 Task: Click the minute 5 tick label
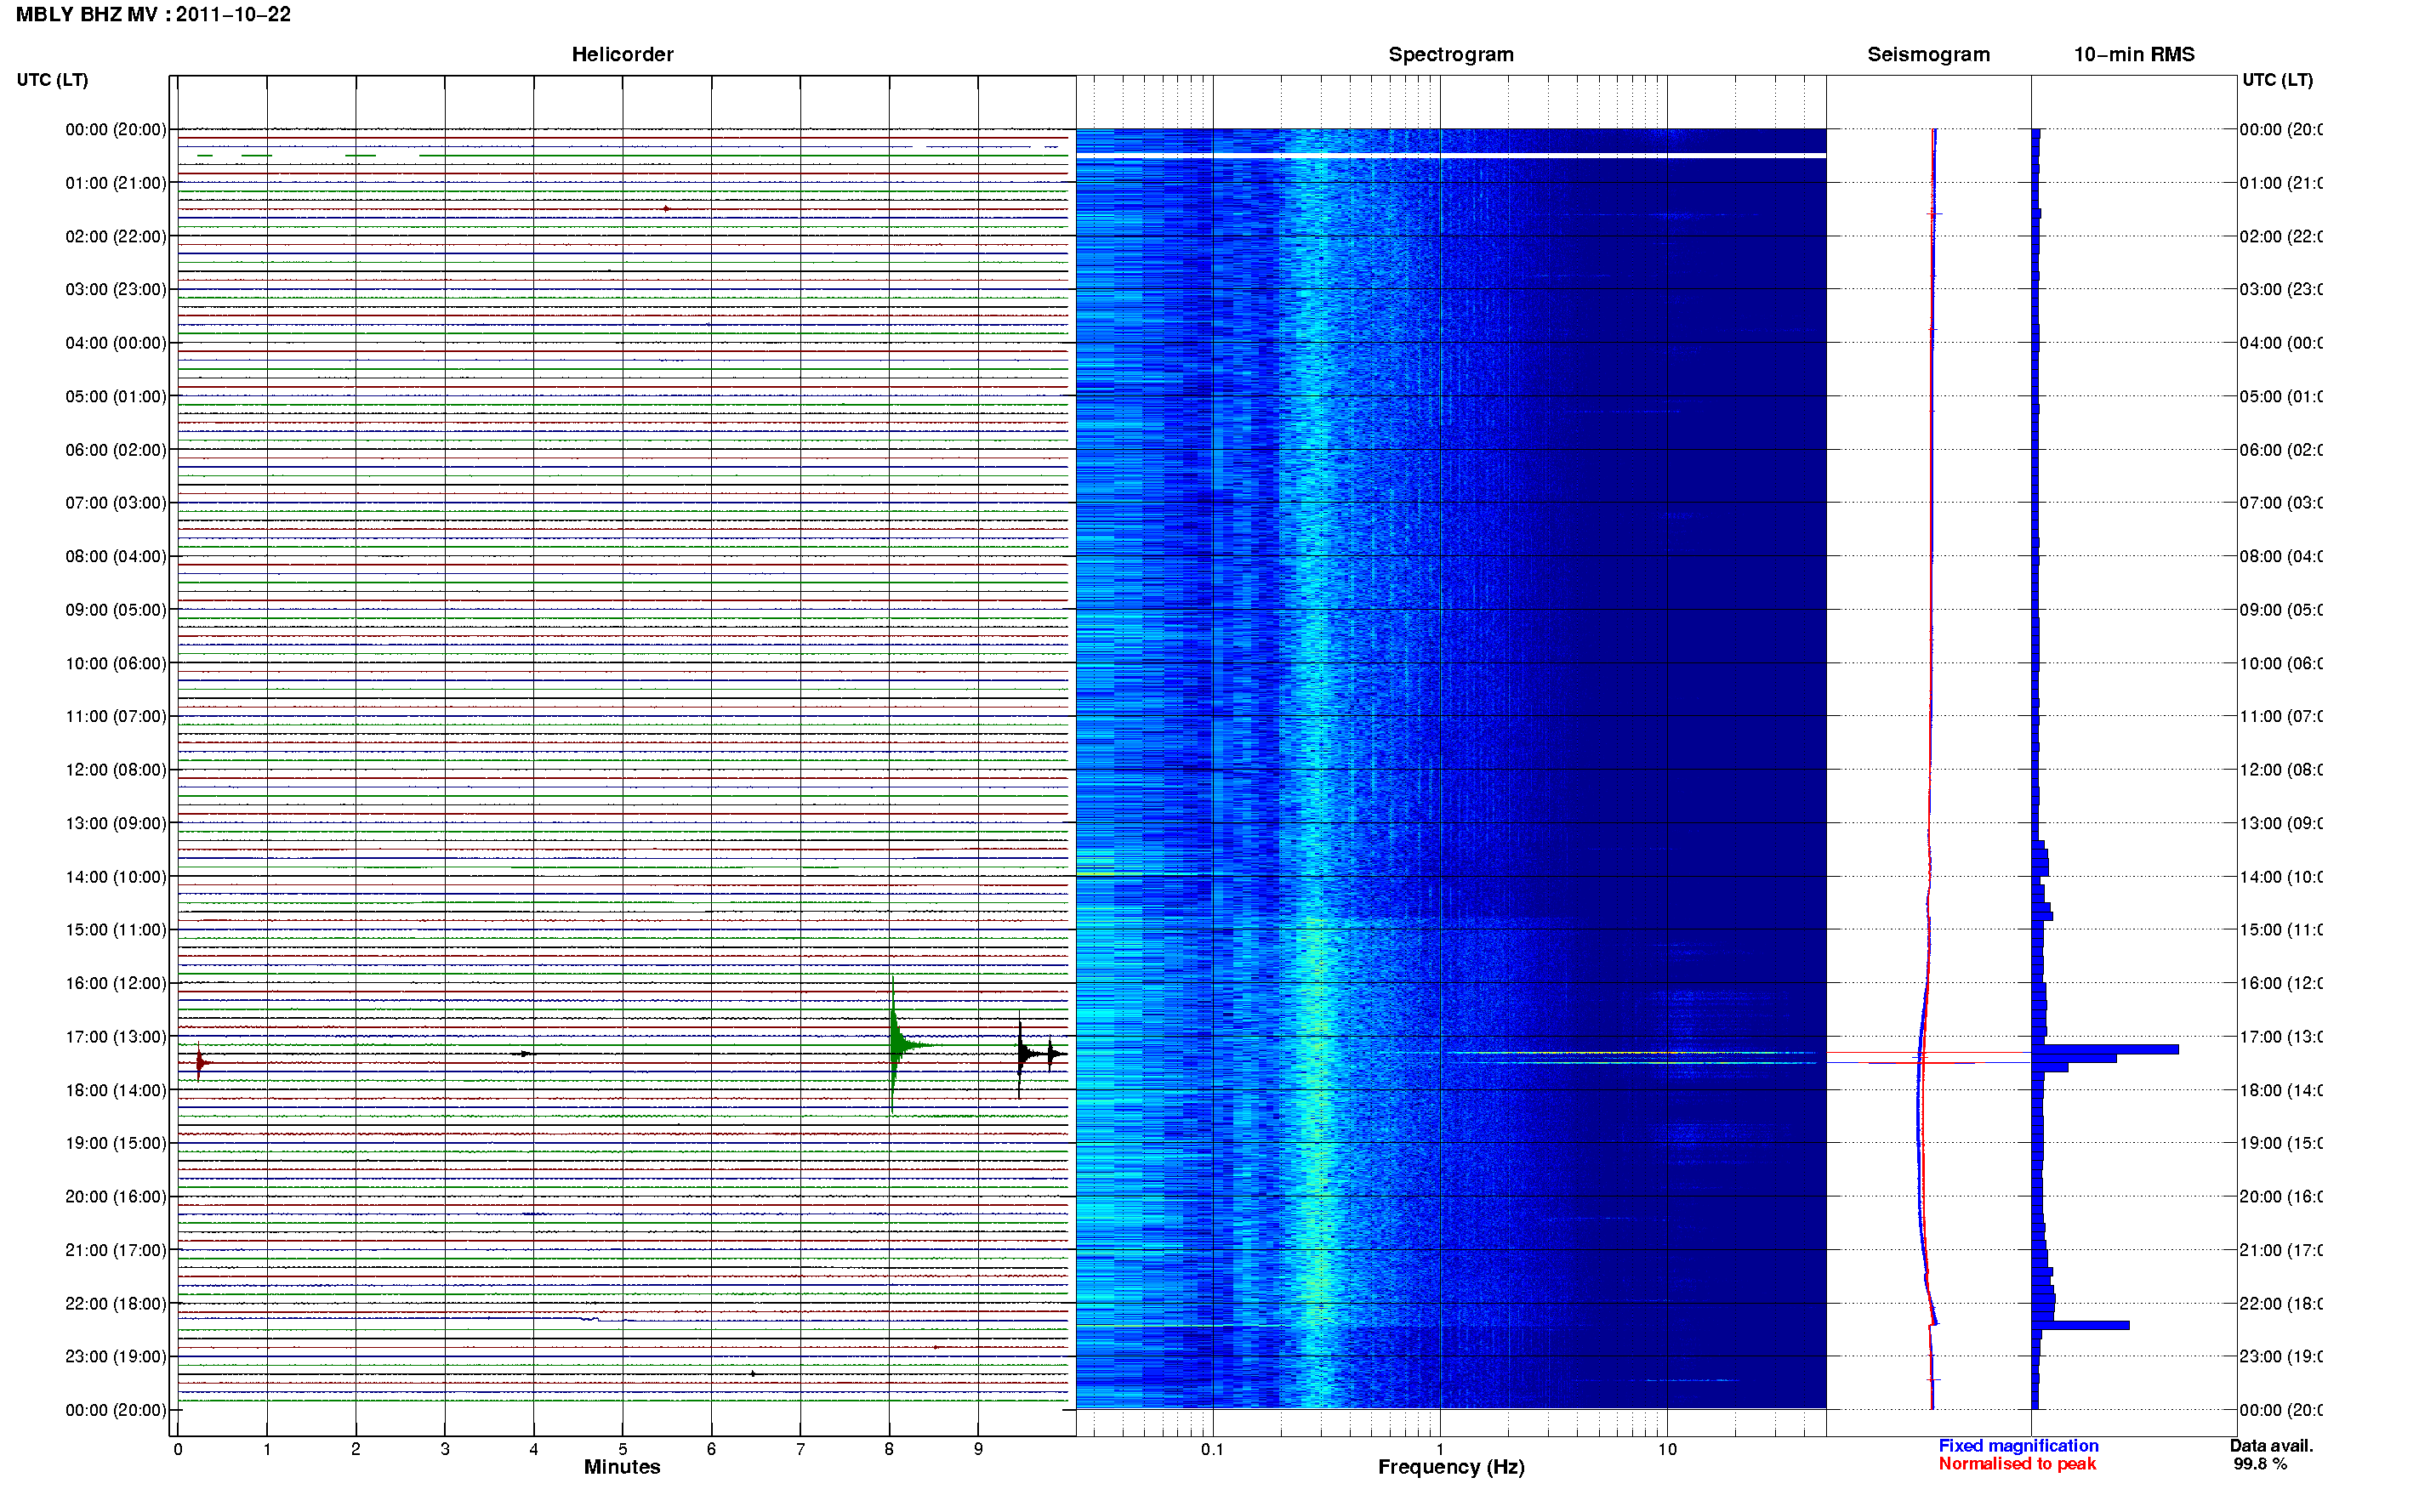tap(622, 1449)
